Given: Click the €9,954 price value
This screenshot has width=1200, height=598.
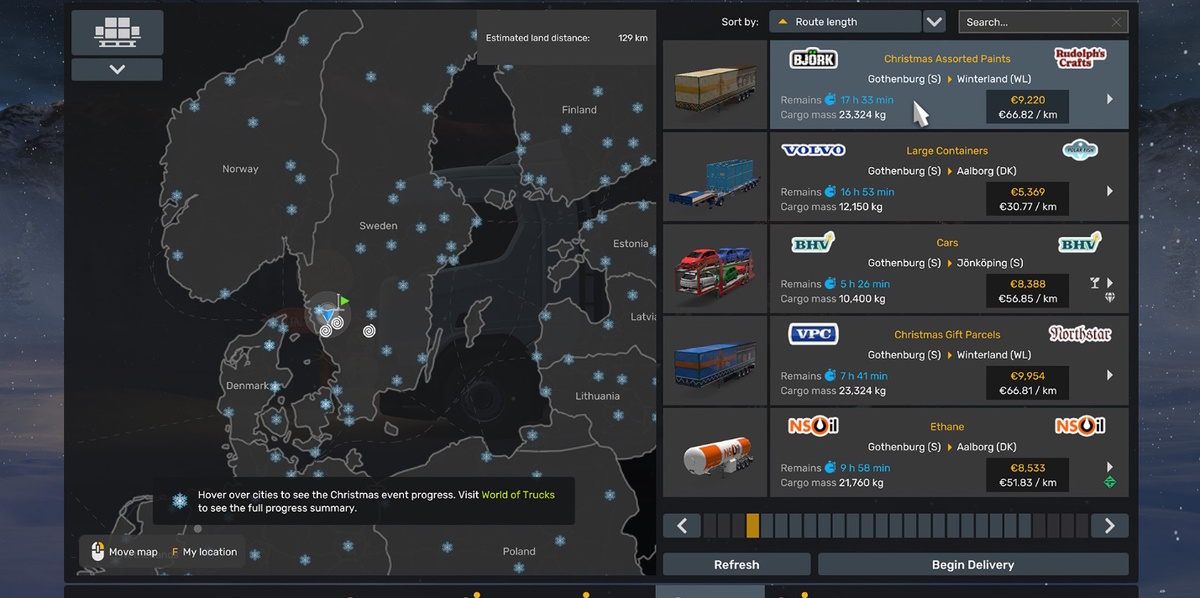Looking at the screenshot, I should [1028, 376].
